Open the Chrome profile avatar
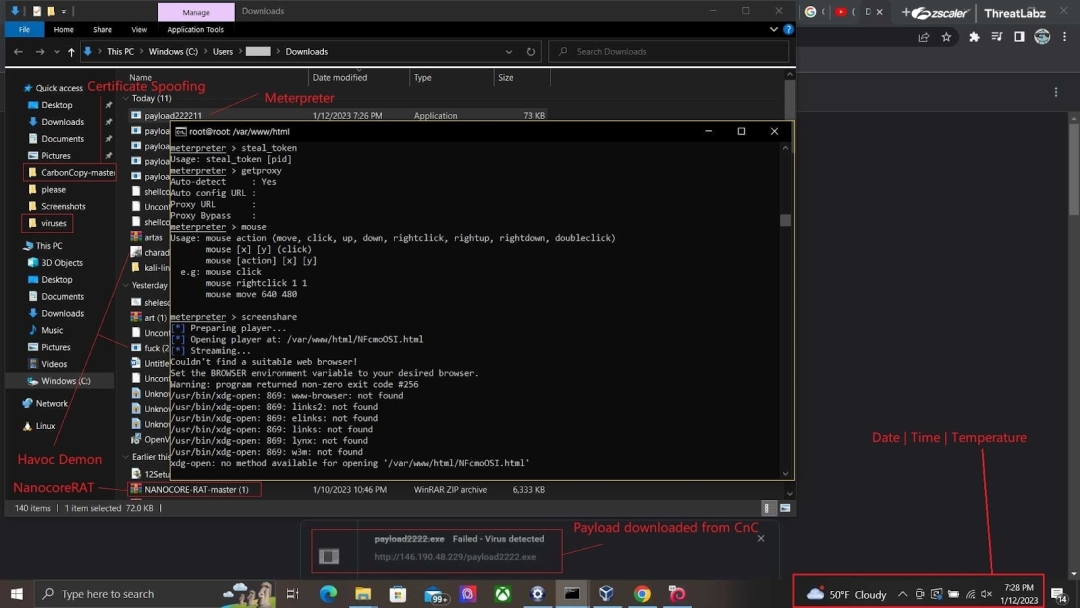1080x608 pixels. click(x=1042, y=37)
